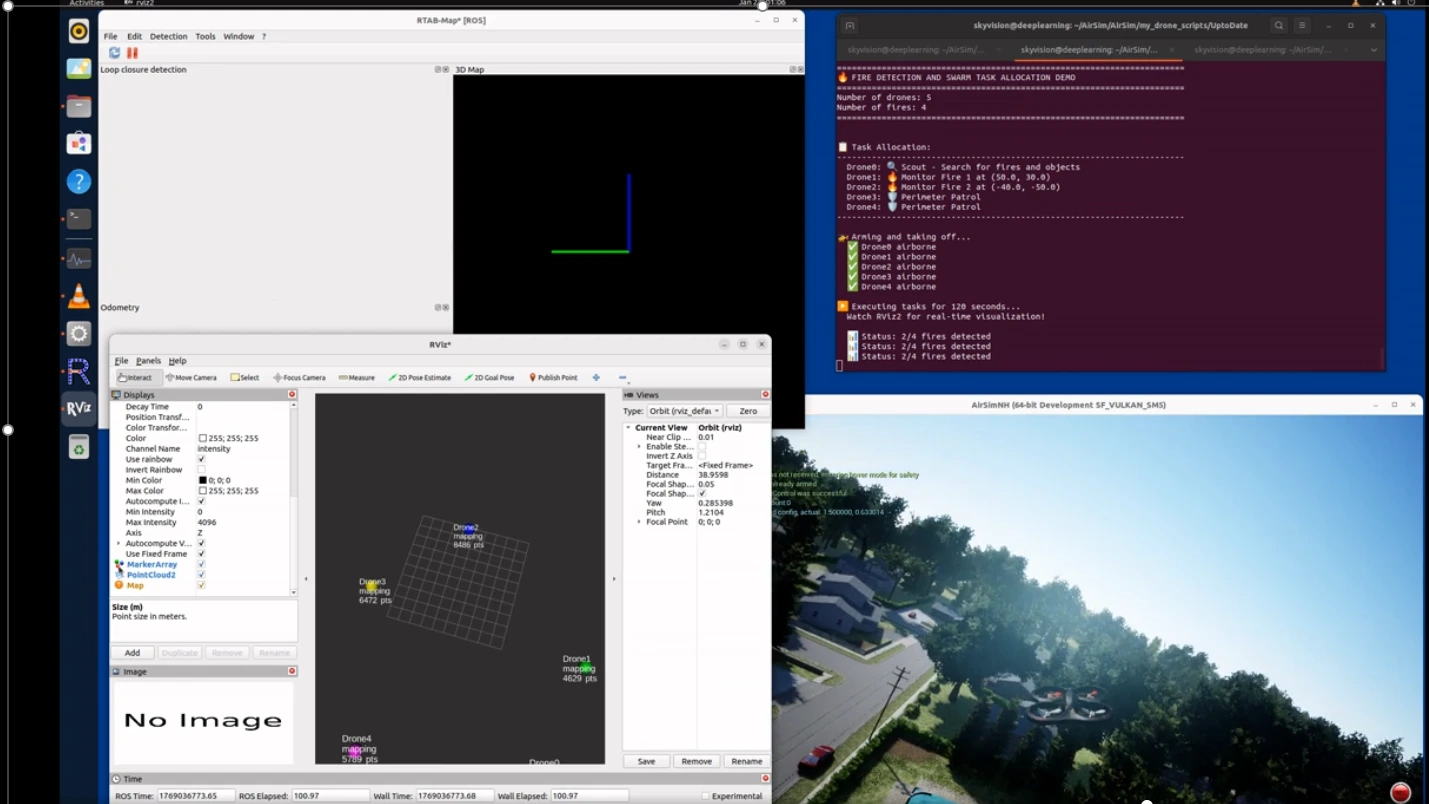Enable the Invert Rainbow checkbox
Screen dimensions: 1429x804
coord(201,470)
